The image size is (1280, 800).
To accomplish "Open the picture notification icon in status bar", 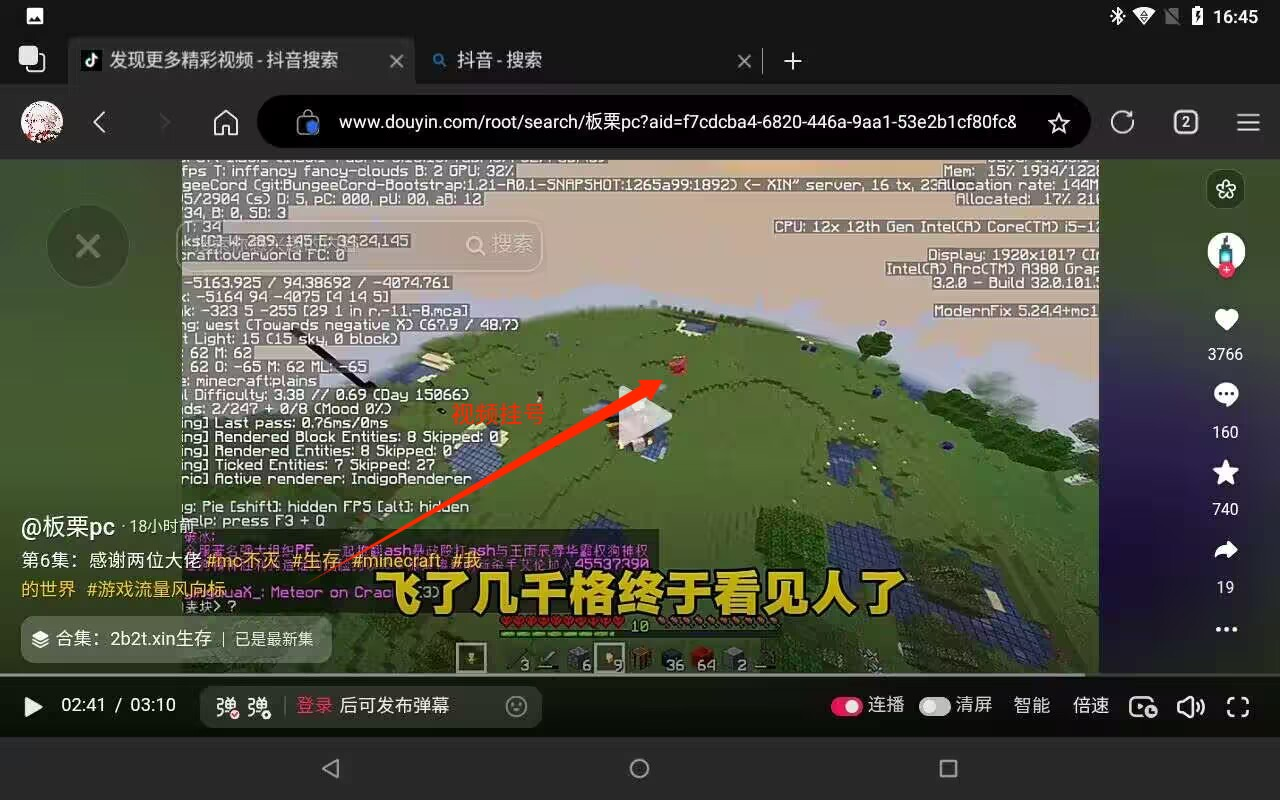I will click(34, 17).
